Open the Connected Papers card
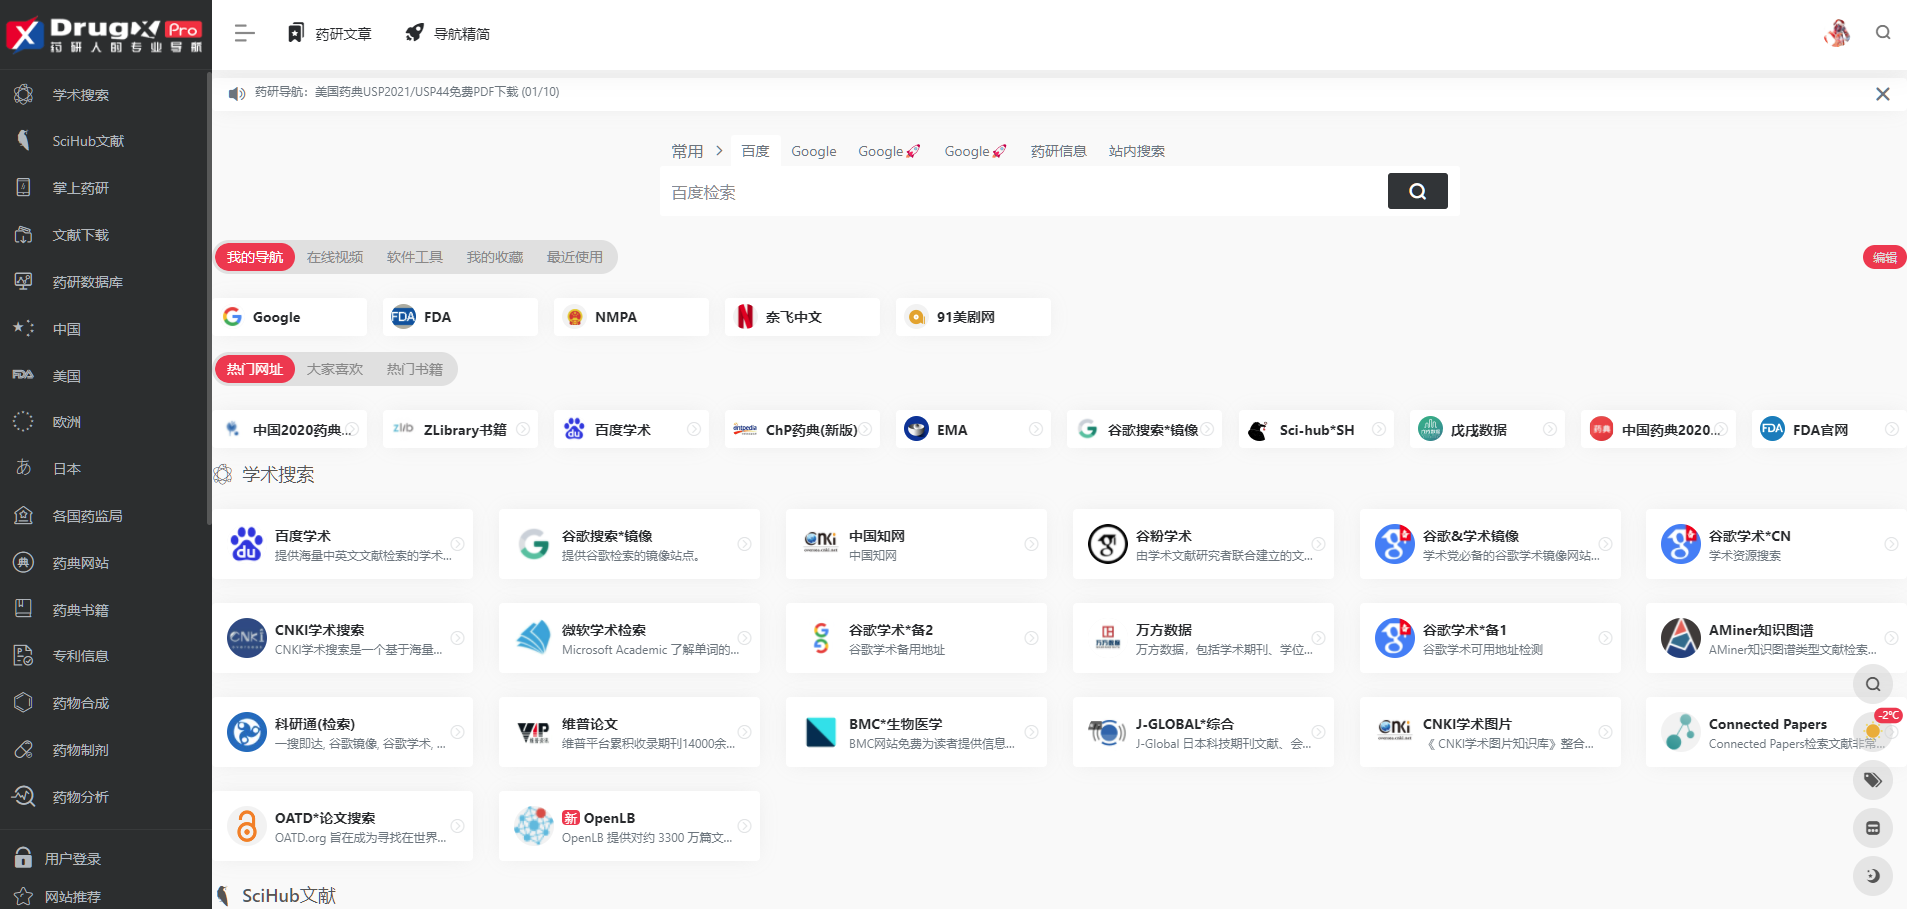This screenshot has height=909, width=1907. (x=1776, y=732)
